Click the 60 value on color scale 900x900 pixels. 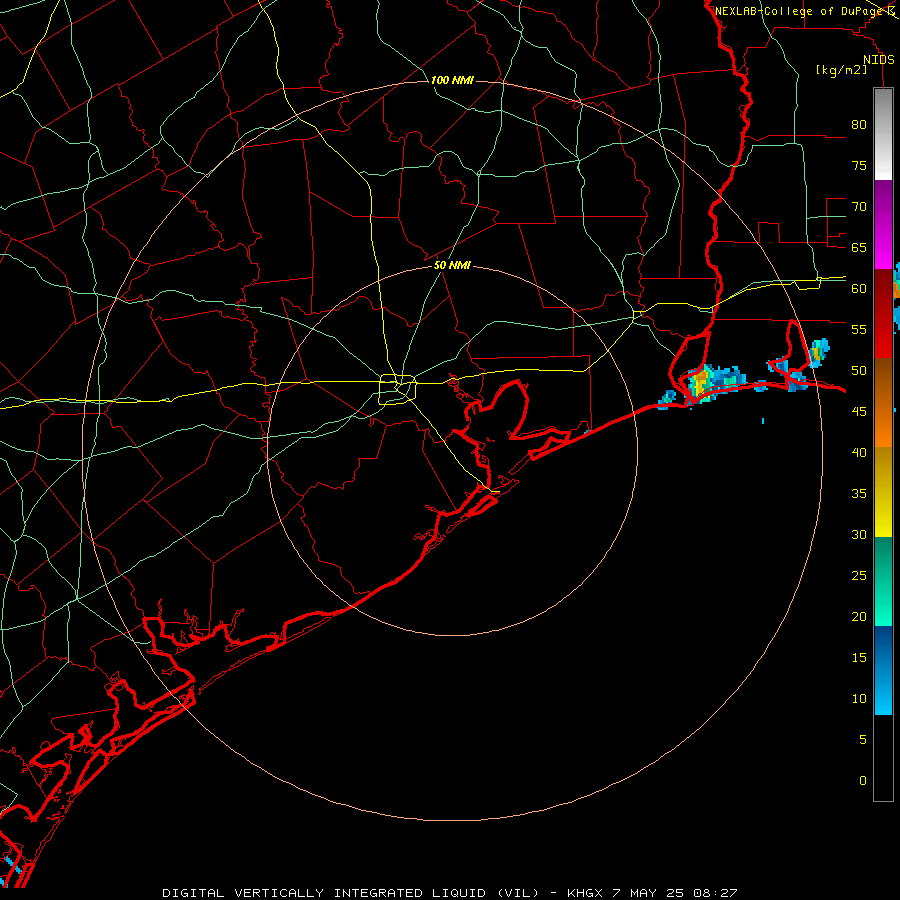tap(859, 289)
